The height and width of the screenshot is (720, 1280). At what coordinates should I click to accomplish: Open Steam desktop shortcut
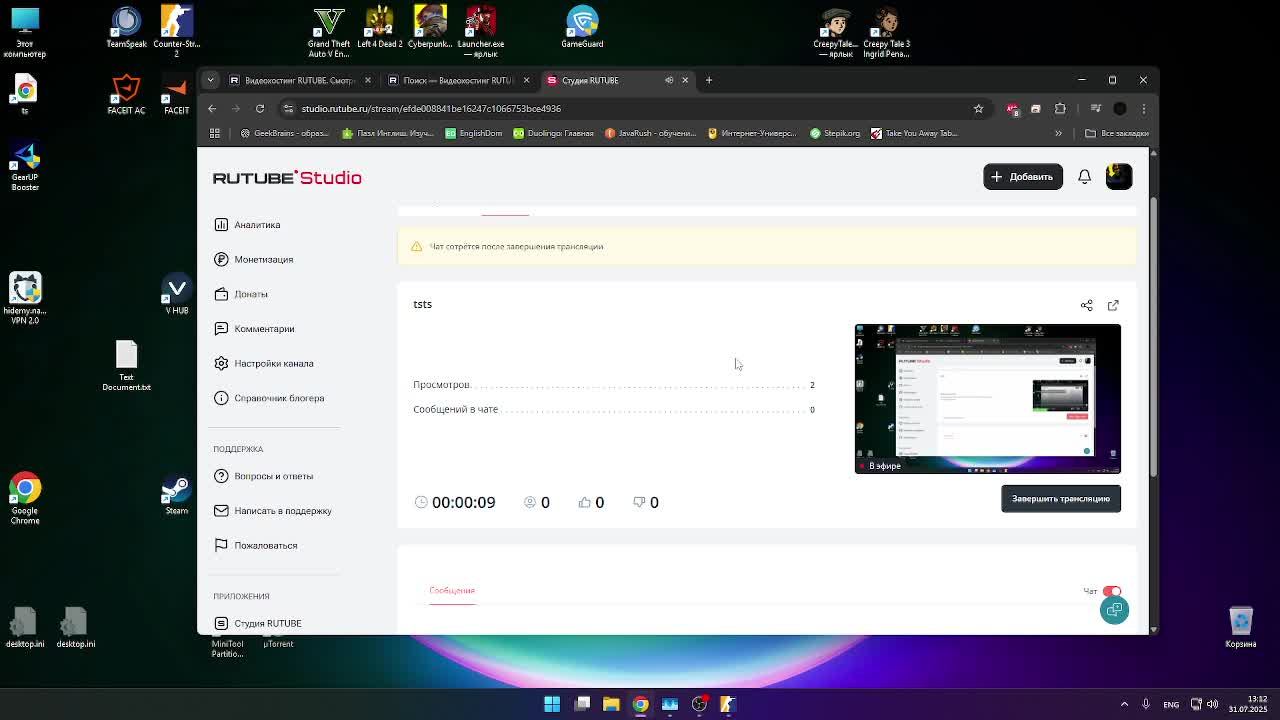177,496
